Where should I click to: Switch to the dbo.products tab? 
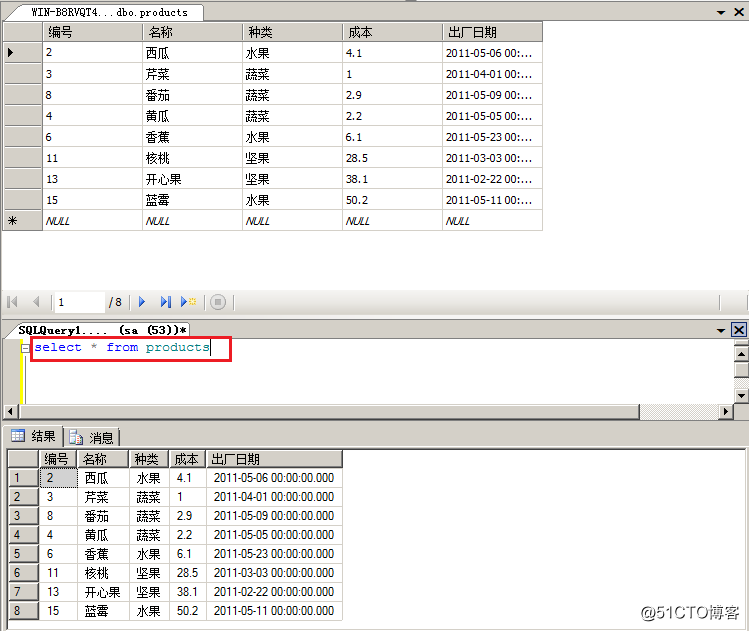click(x=109, y=12)
